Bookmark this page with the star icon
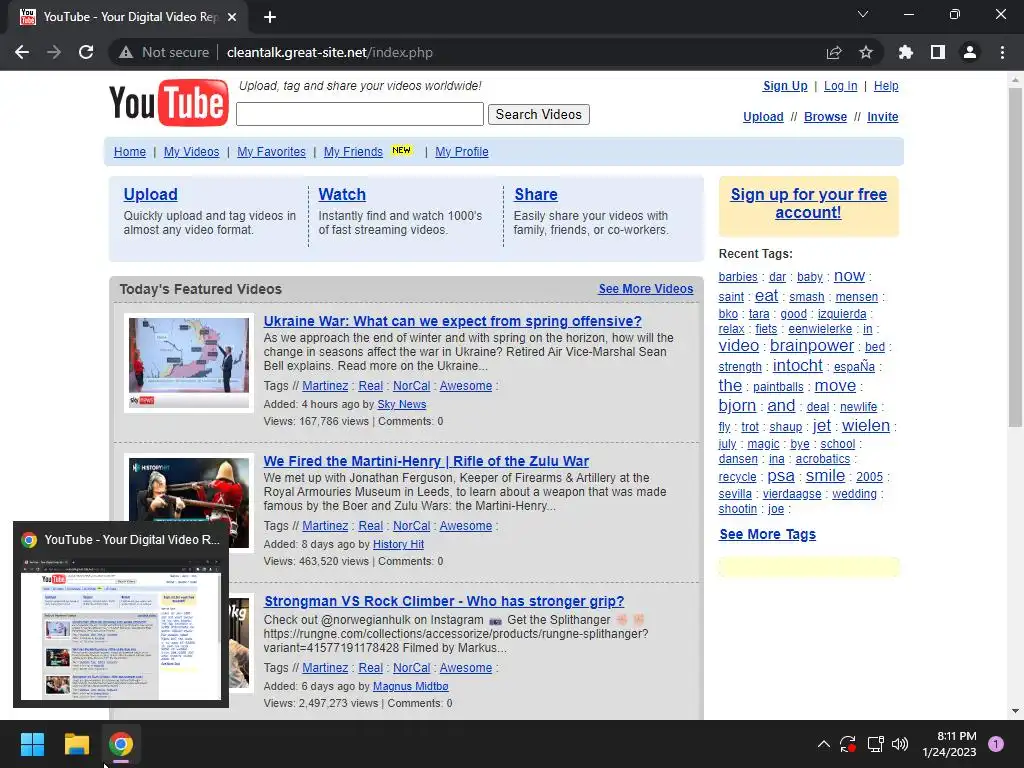Screen dimensions: 1024x768 pyautogui.click(x=866, y=52)
